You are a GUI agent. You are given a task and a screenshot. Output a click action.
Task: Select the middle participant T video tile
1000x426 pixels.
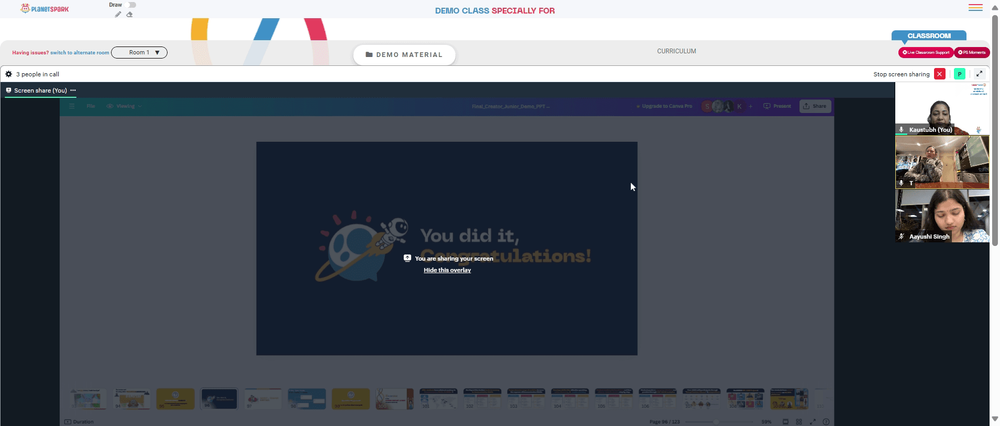[942, 162]
